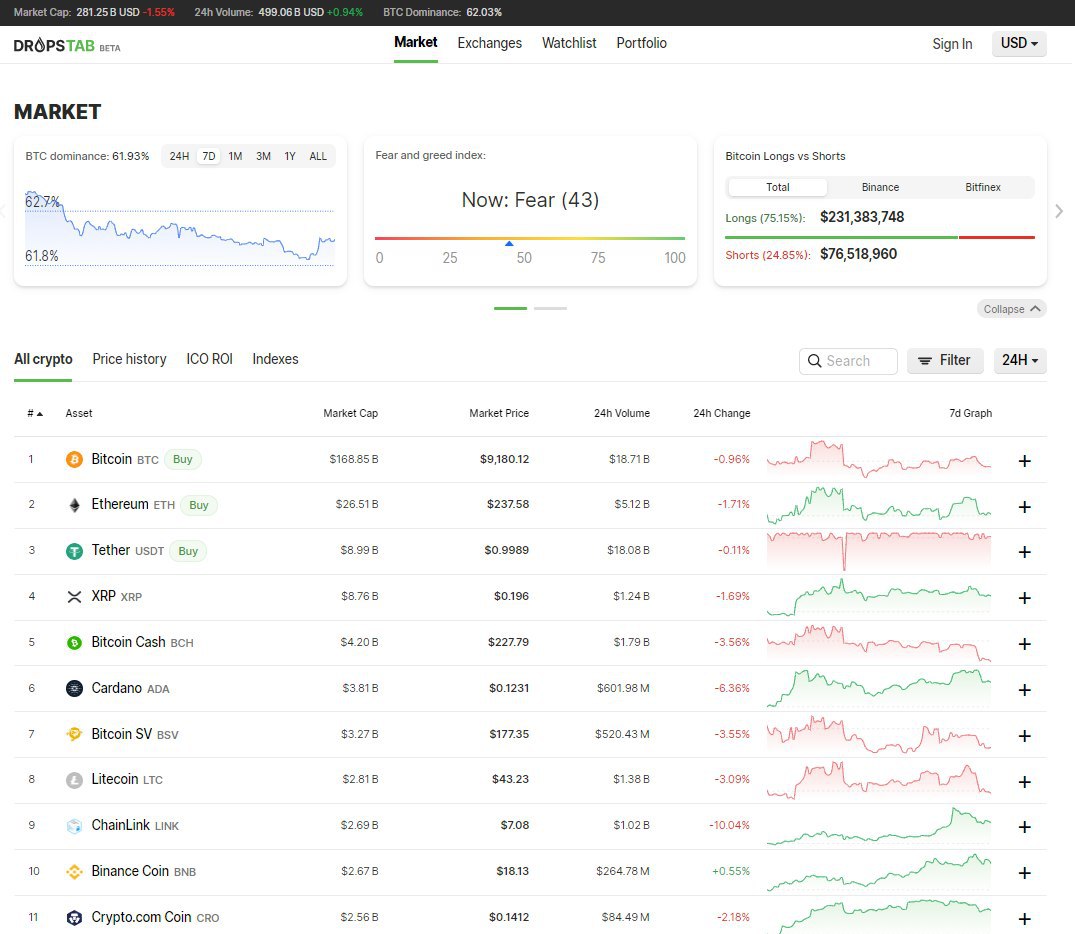
Task: Sort by Market Price column header
Action: (x=498, y=414)
